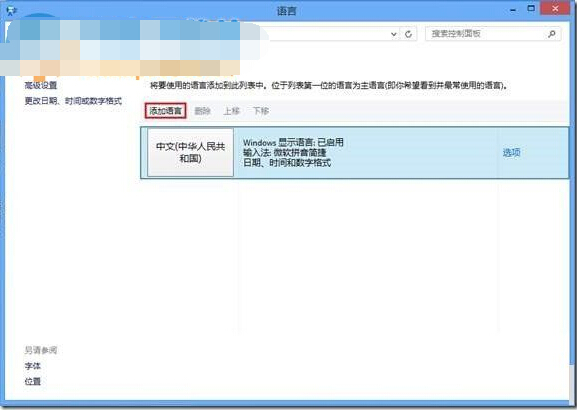Minimize the 语言 window
Screen dimensions: 577x410
[513, 10]
